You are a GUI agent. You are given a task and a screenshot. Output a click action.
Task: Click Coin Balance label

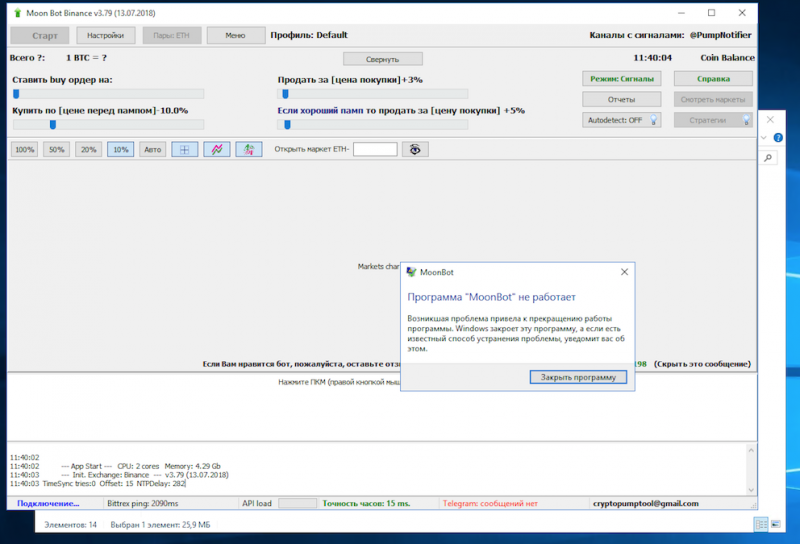click(727, 58)
